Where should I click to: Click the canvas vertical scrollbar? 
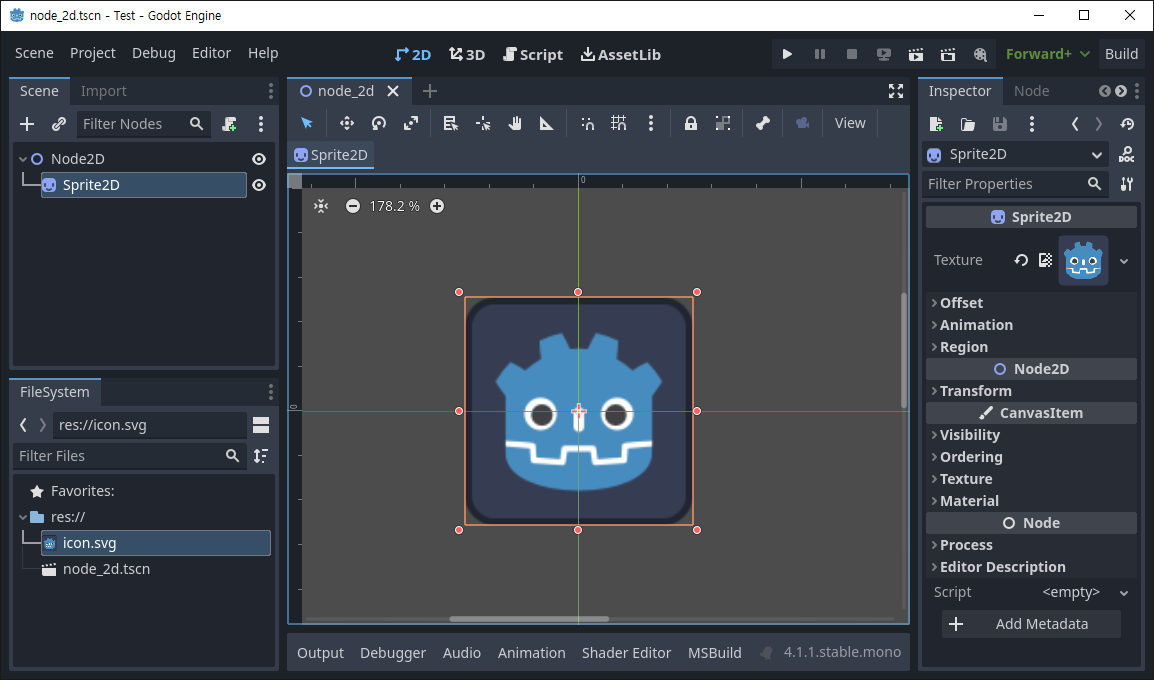(904, 350)
